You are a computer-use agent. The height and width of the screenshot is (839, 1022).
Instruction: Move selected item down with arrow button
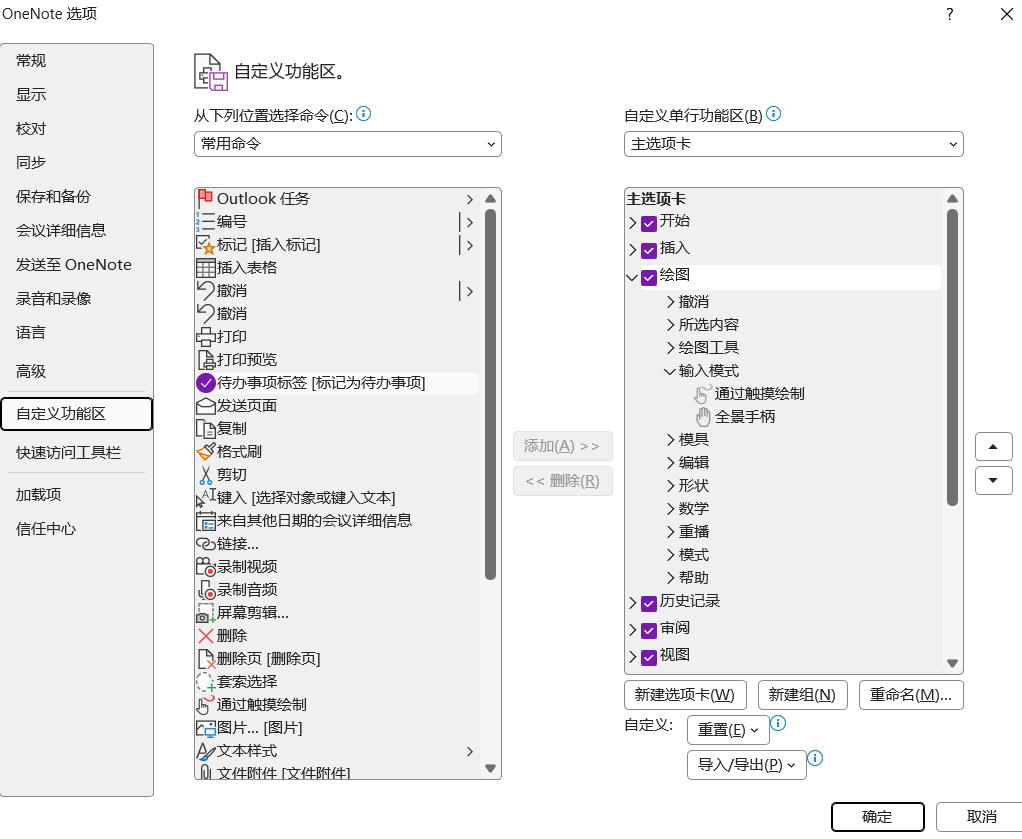click(993, 480)
